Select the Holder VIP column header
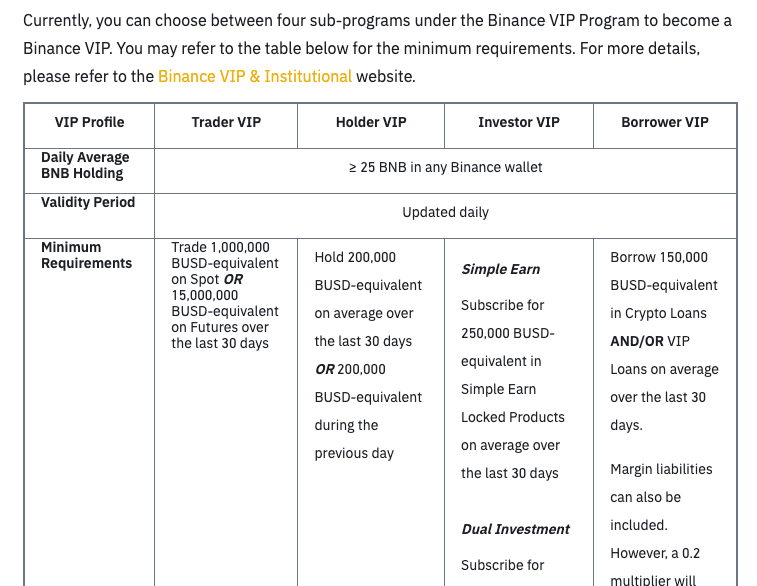757x586 pixels. 371,122
